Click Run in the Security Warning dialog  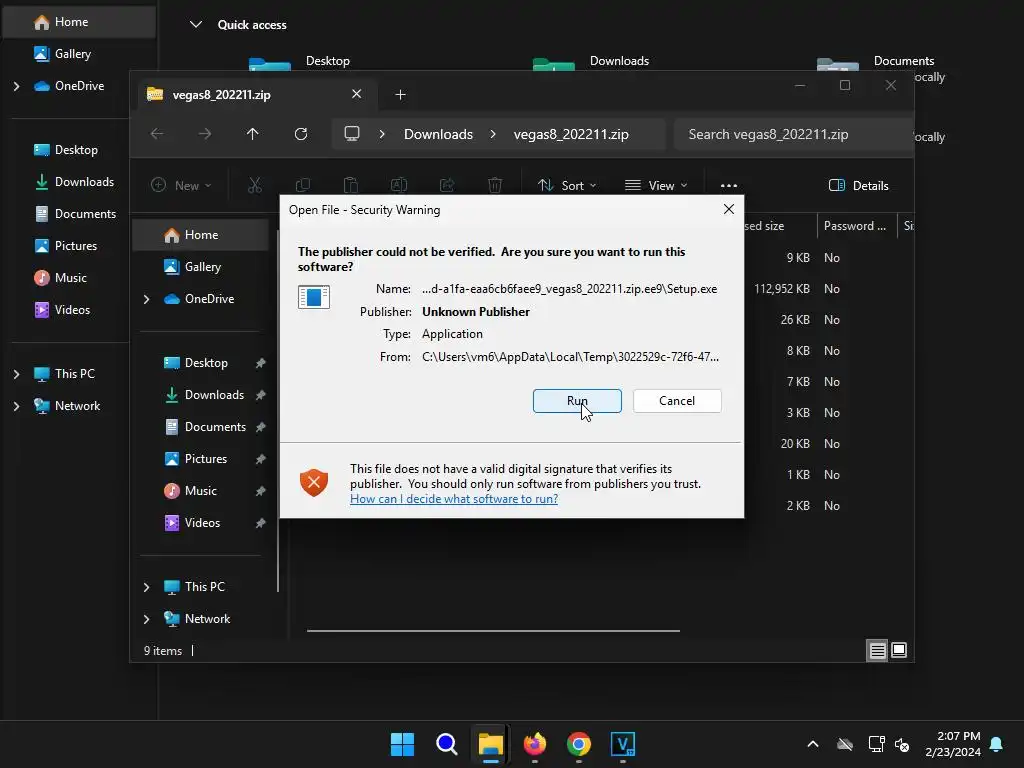577,401
